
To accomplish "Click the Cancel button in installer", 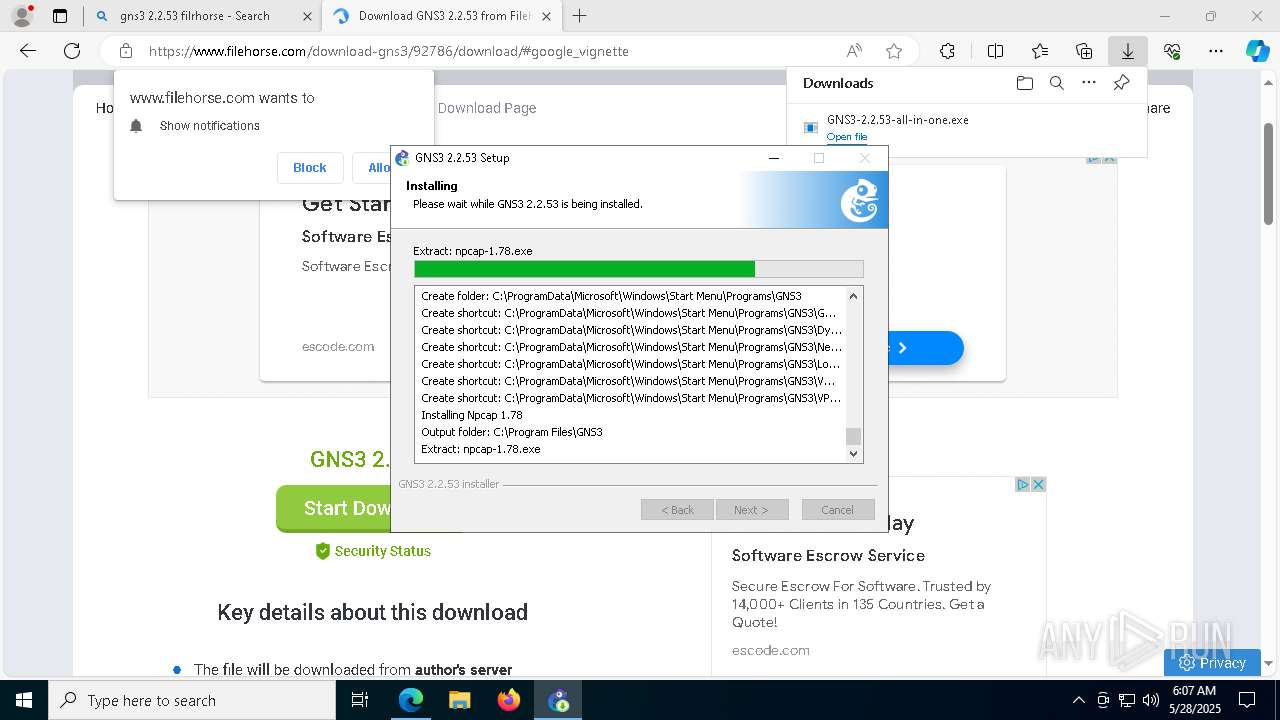I will (838, 510).
